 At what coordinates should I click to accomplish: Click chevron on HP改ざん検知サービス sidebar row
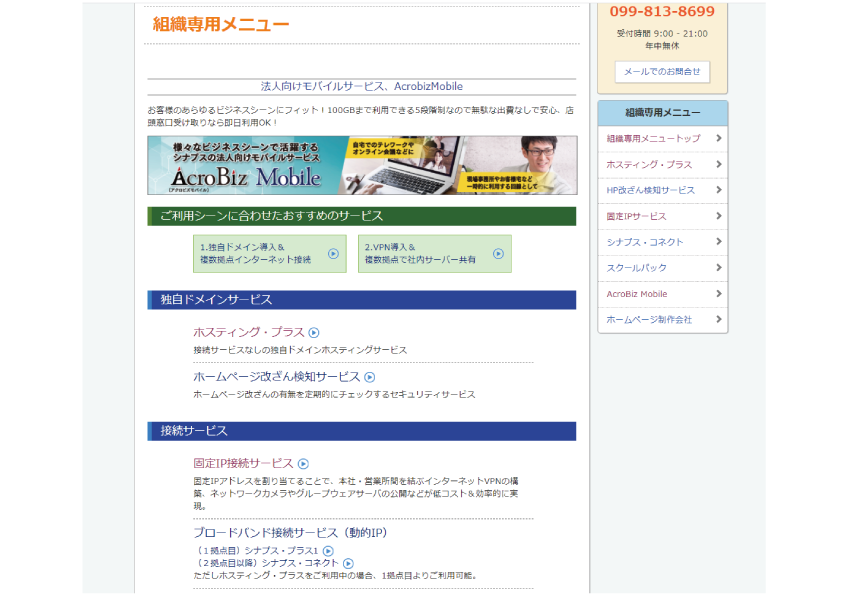coord(718,190)
